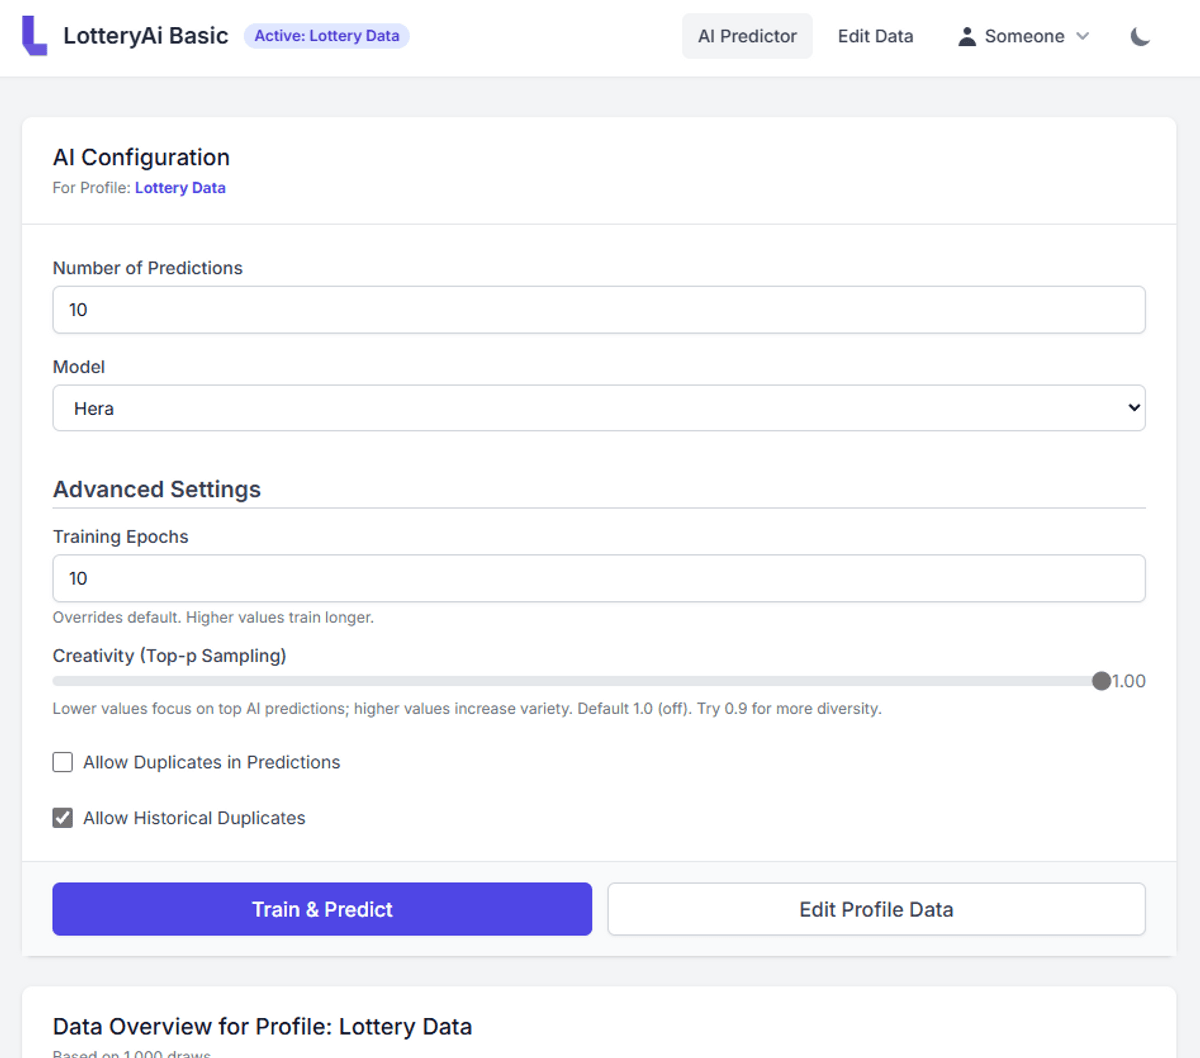
Task: Click the LotteryAi Basic brand title
Action: 145,36
